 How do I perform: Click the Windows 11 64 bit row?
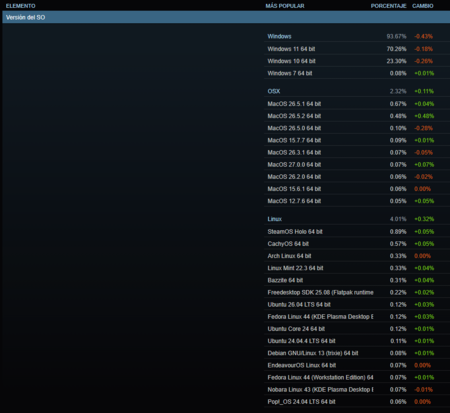[357, 49]
